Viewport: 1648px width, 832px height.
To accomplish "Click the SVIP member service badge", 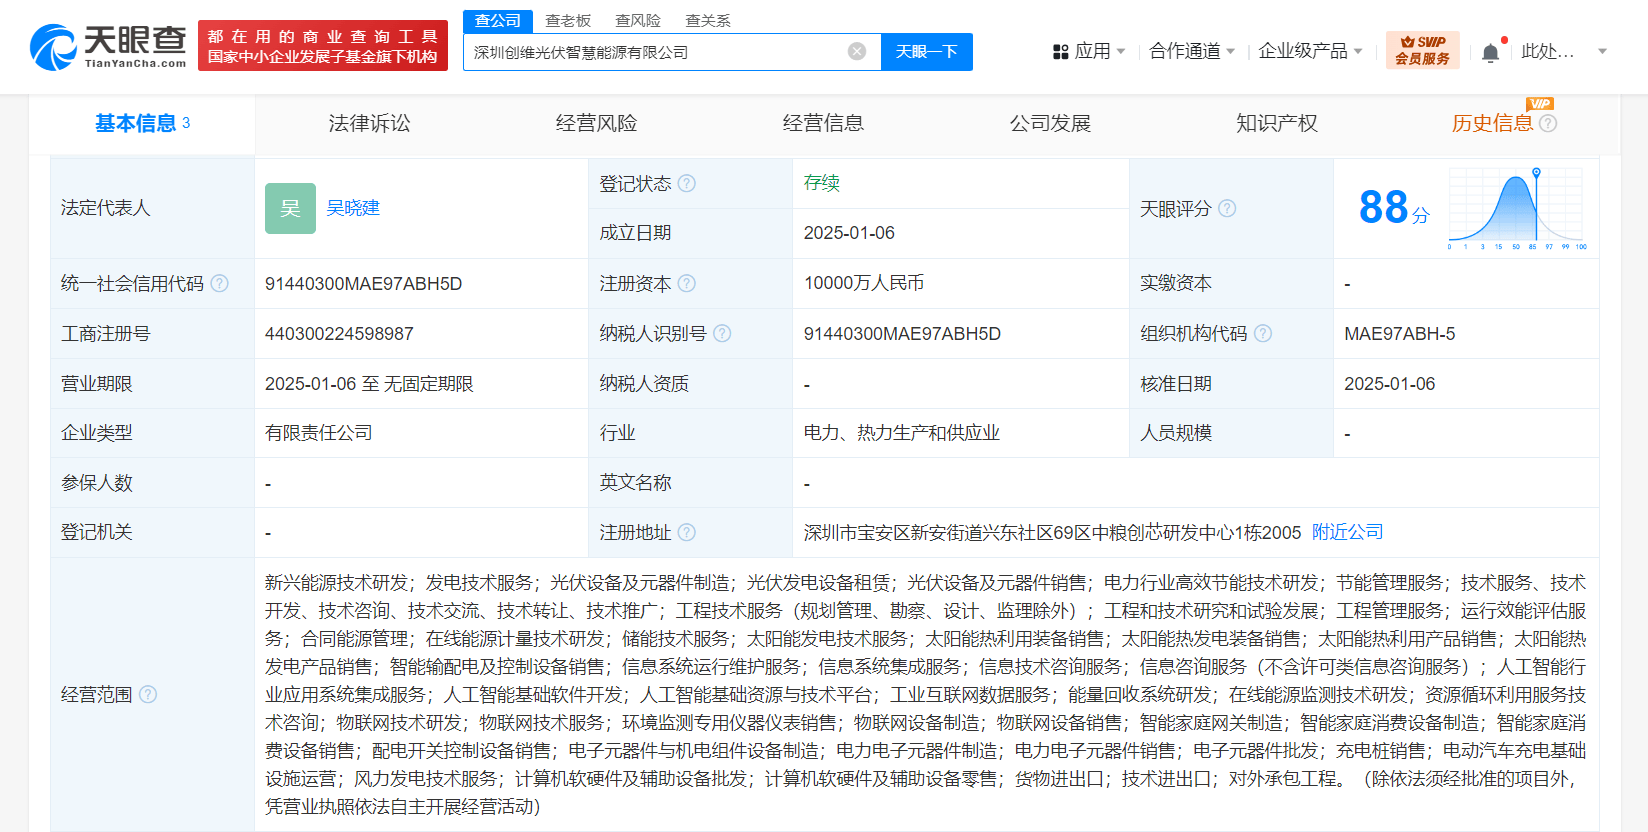I will 1422,50.
